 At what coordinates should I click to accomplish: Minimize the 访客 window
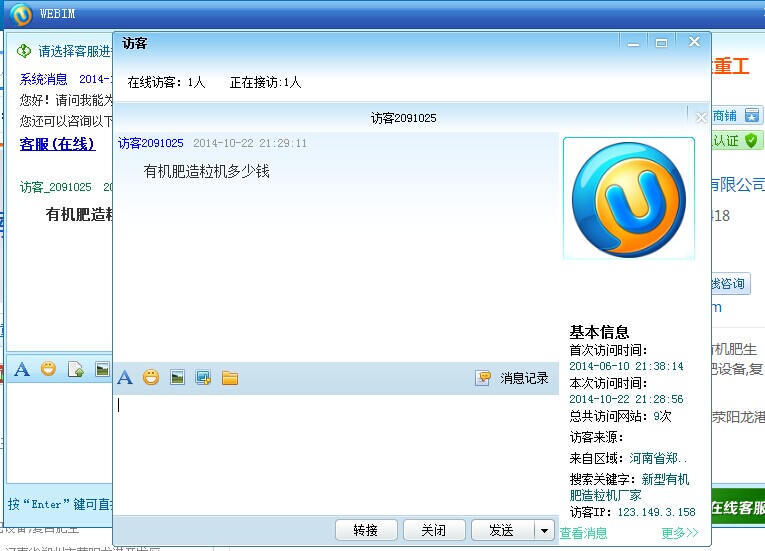coord(633,43)
